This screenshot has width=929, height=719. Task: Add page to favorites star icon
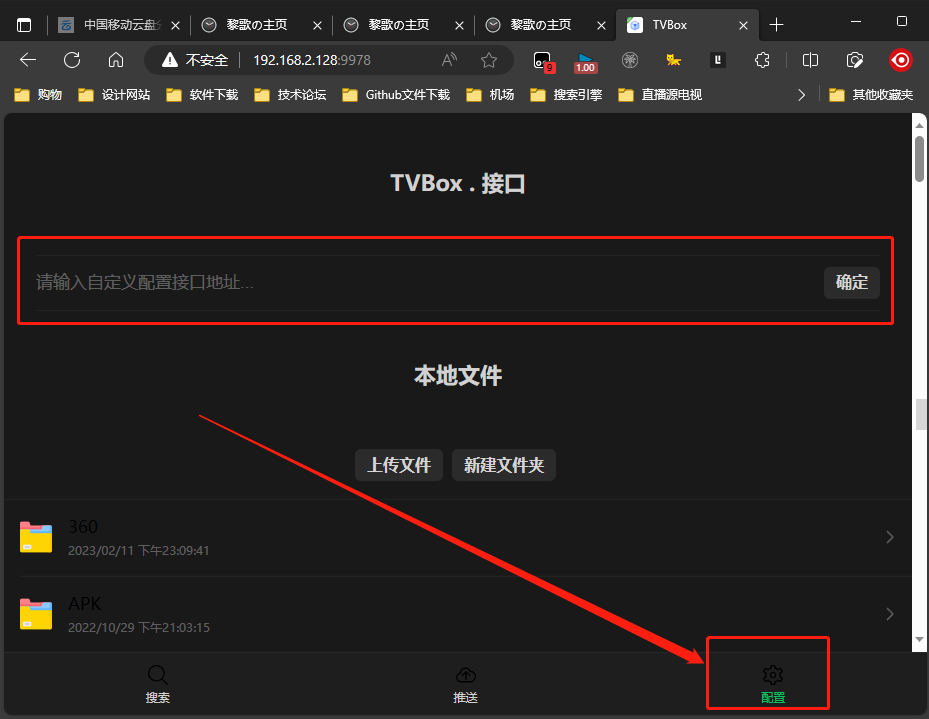(x=489, y=60)
